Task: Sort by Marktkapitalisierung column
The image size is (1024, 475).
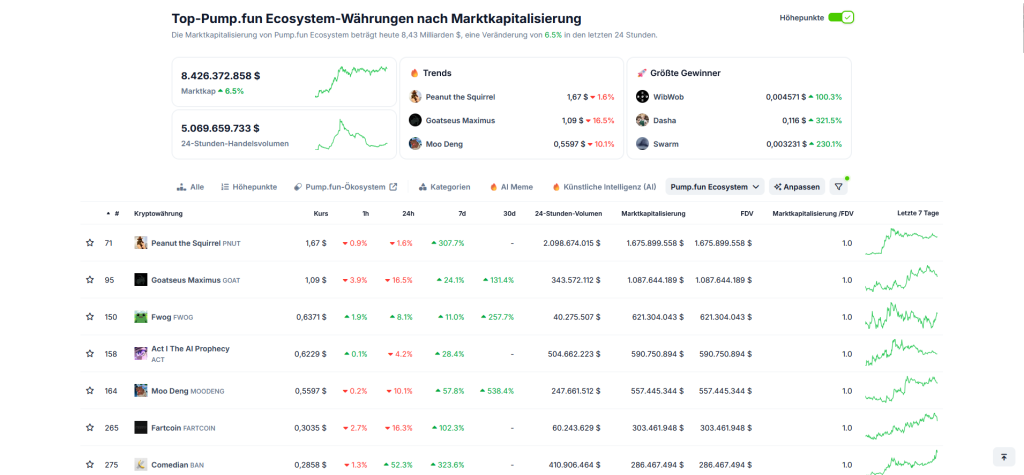Action: tap(653, 214)
